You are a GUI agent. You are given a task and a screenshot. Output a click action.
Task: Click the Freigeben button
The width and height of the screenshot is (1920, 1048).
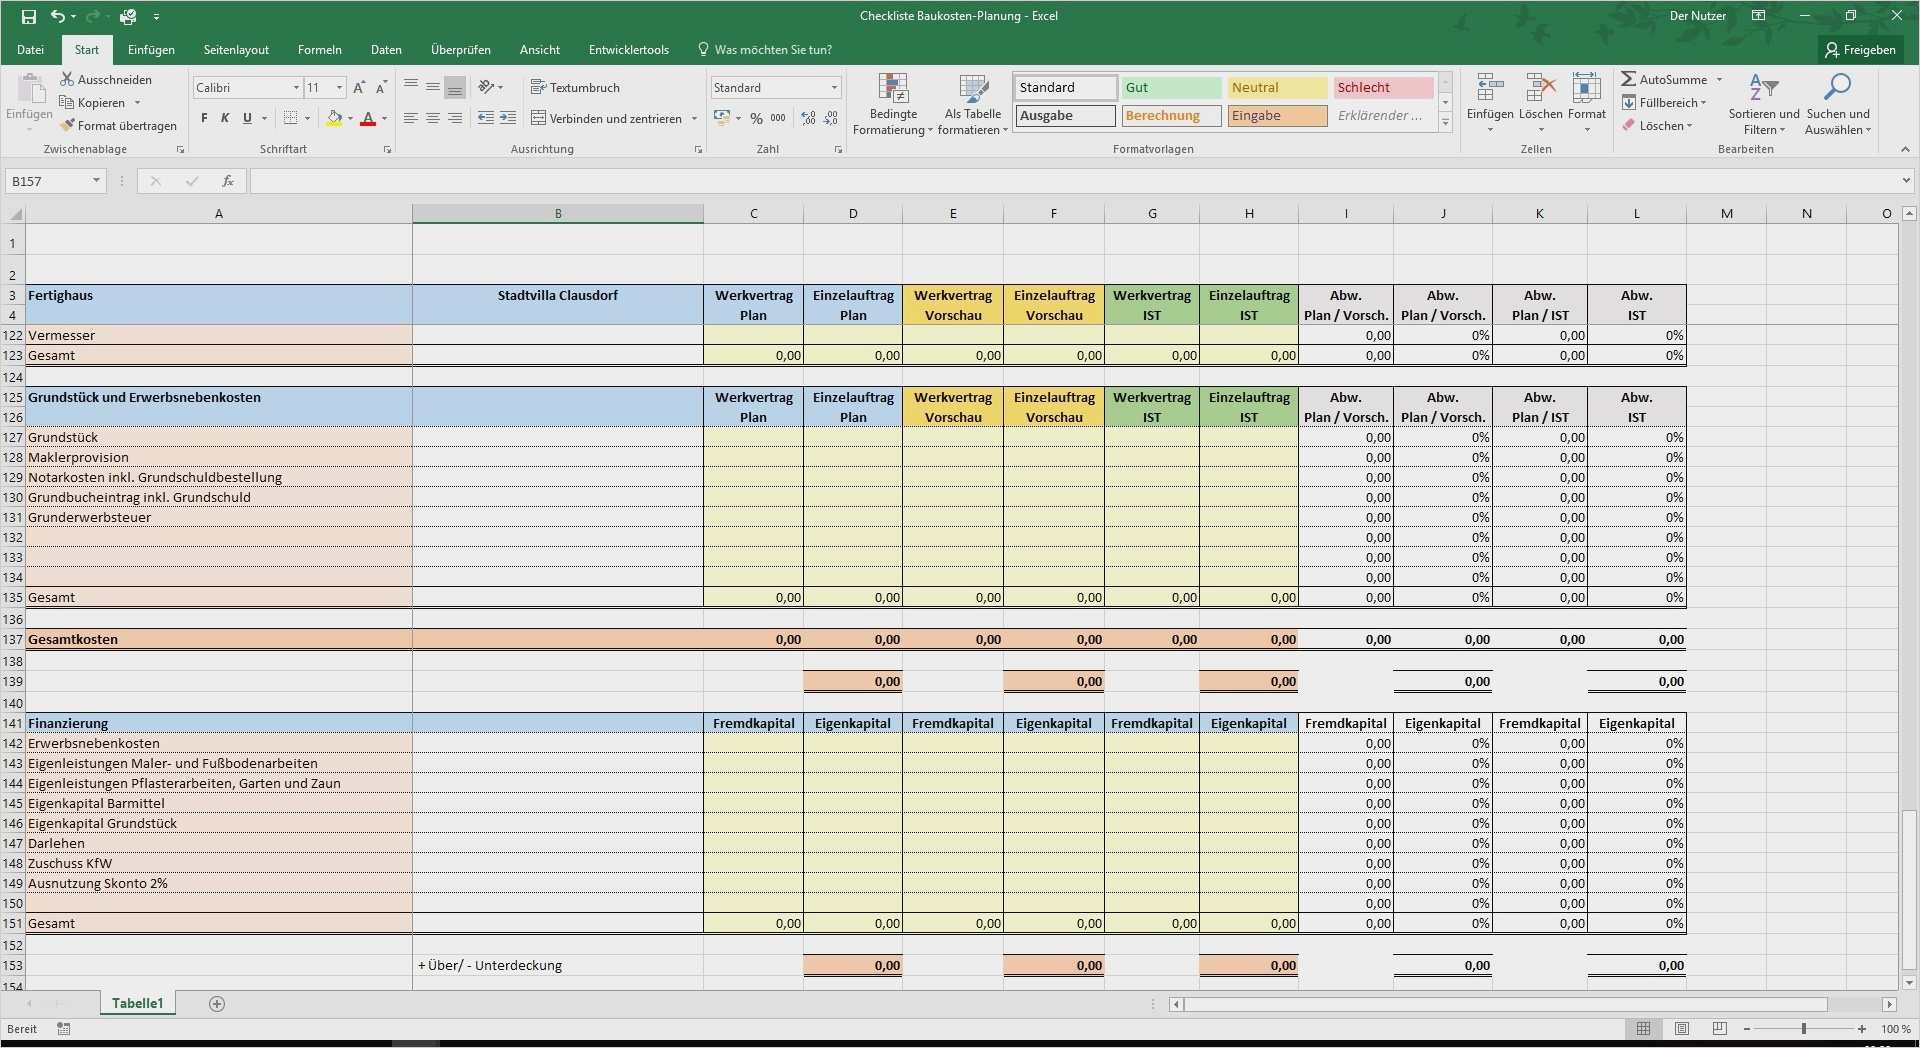click(x=1860, y=49)
